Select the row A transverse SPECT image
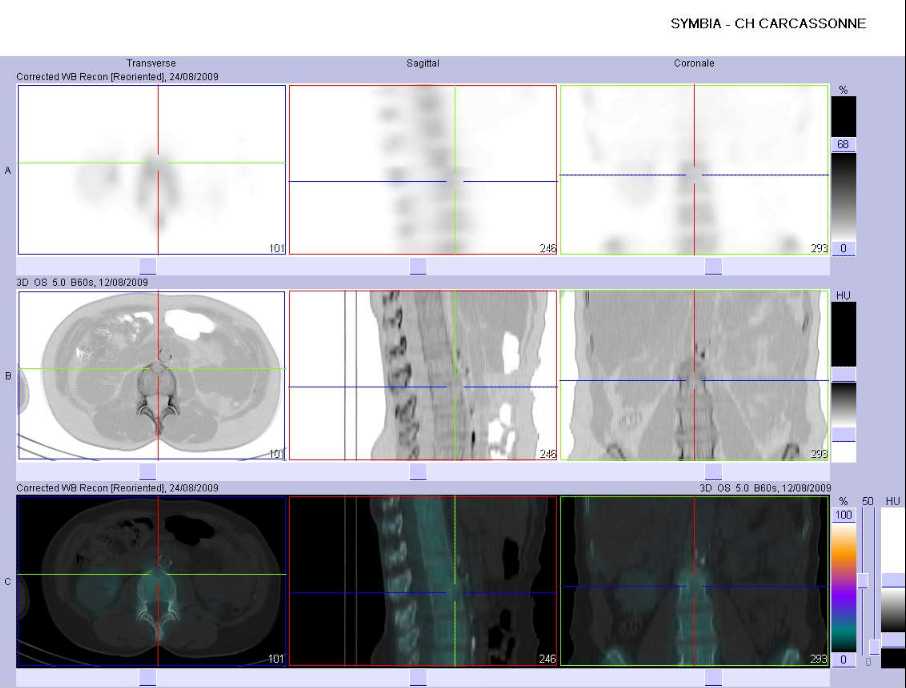This screenshot has width=906, height=688. pos(152,170)
